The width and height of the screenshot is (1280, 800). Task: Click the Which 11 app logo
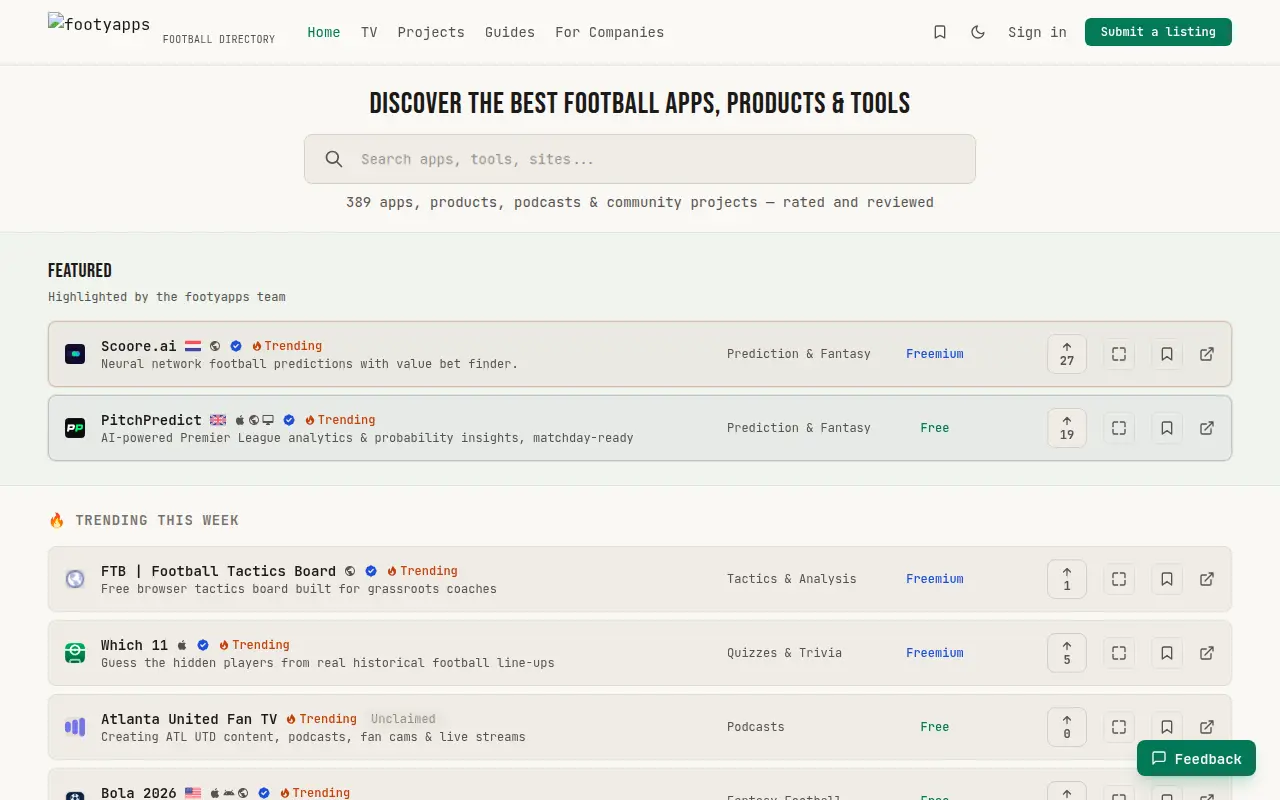pos(75,653)
